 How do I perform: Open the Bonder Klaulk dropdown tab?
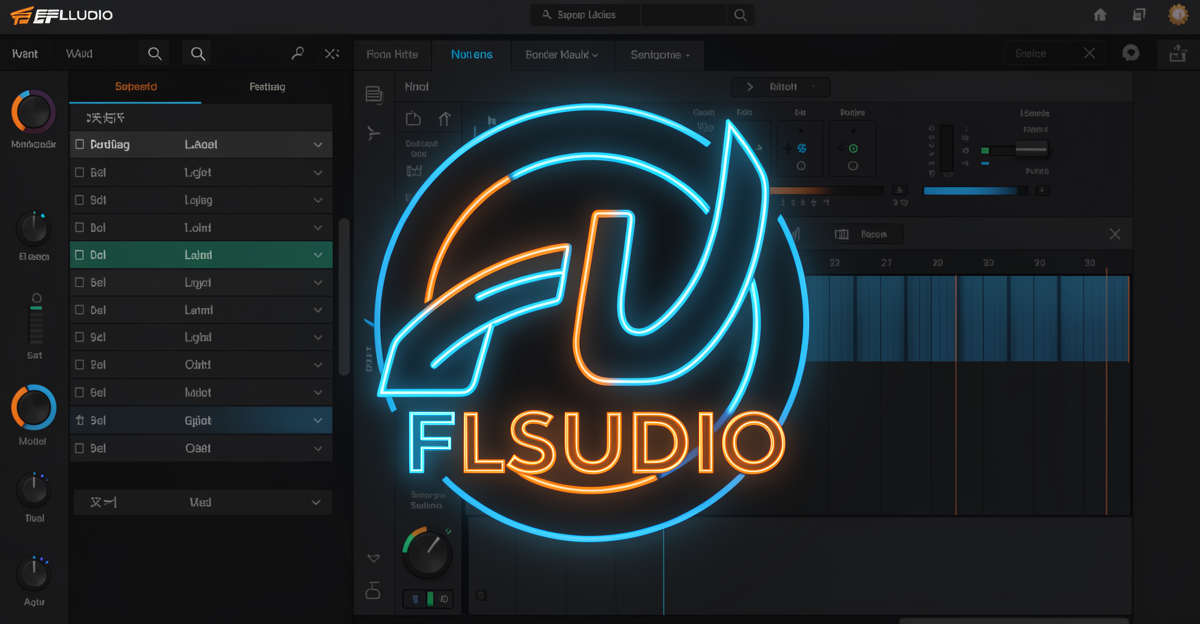(x=562, y=55)
